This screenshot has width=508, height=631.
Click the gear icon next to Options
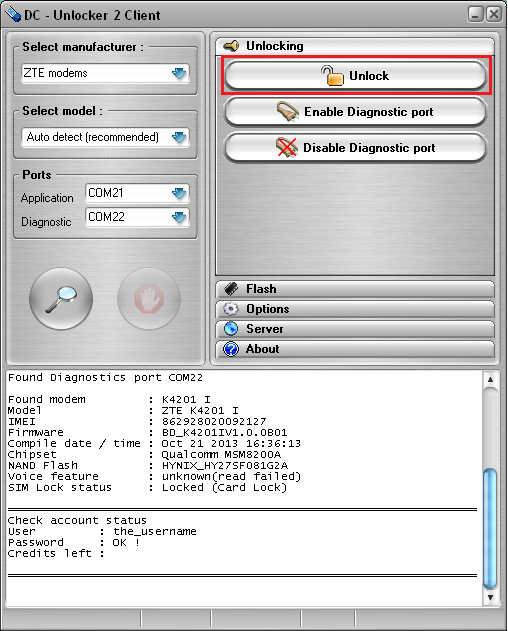coord(231,309)
